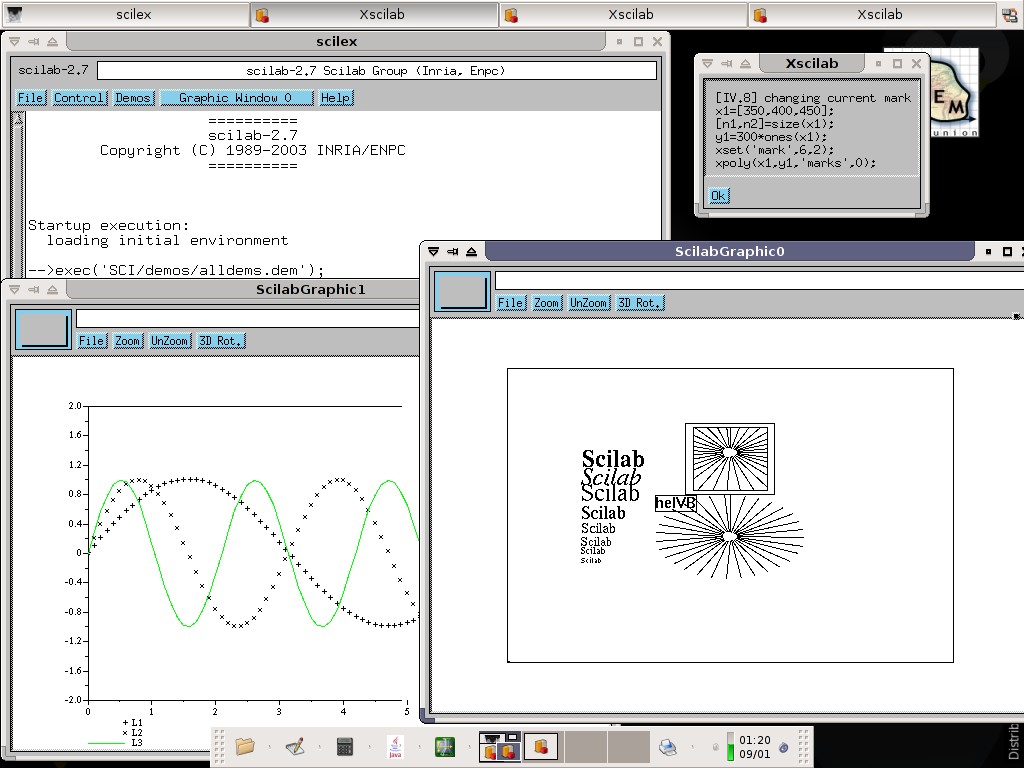Click the scilex console vertical scrollbar

click(18, 190)
